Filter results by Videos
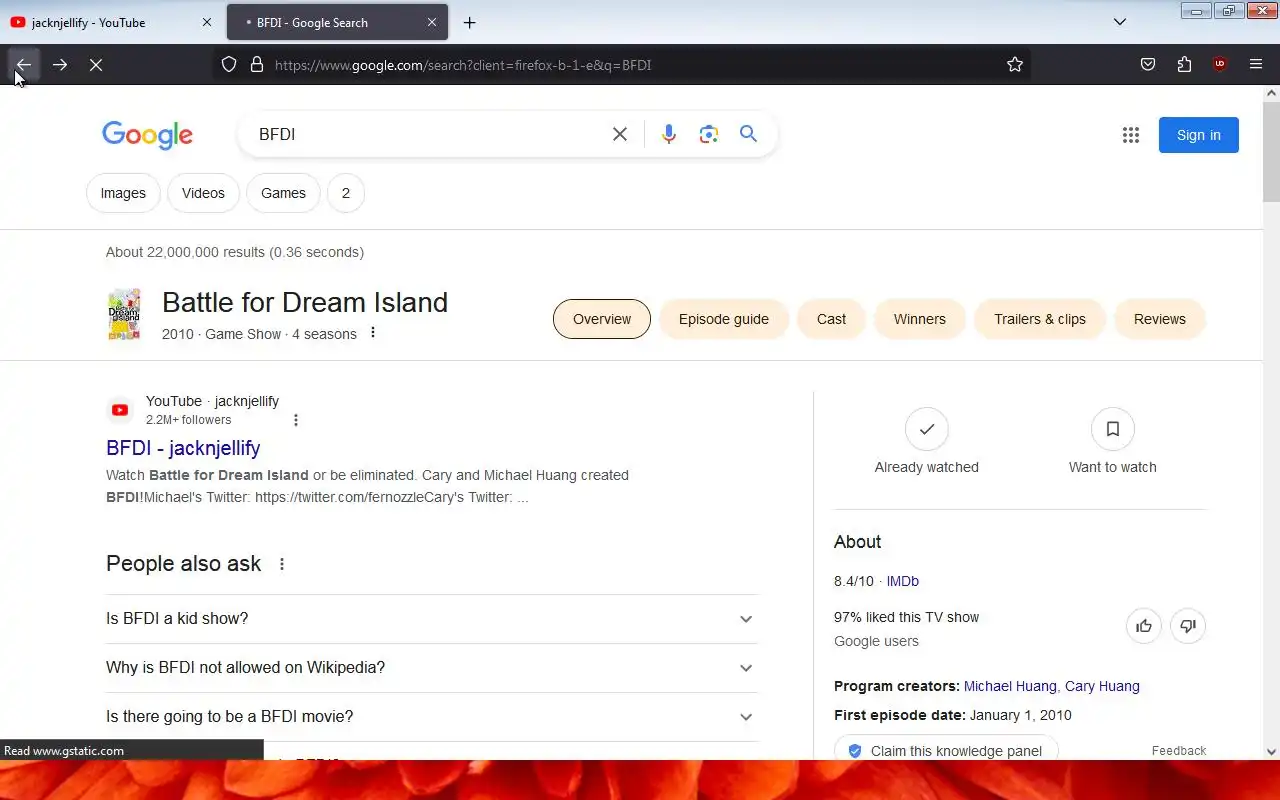 (x=203, y=193)
